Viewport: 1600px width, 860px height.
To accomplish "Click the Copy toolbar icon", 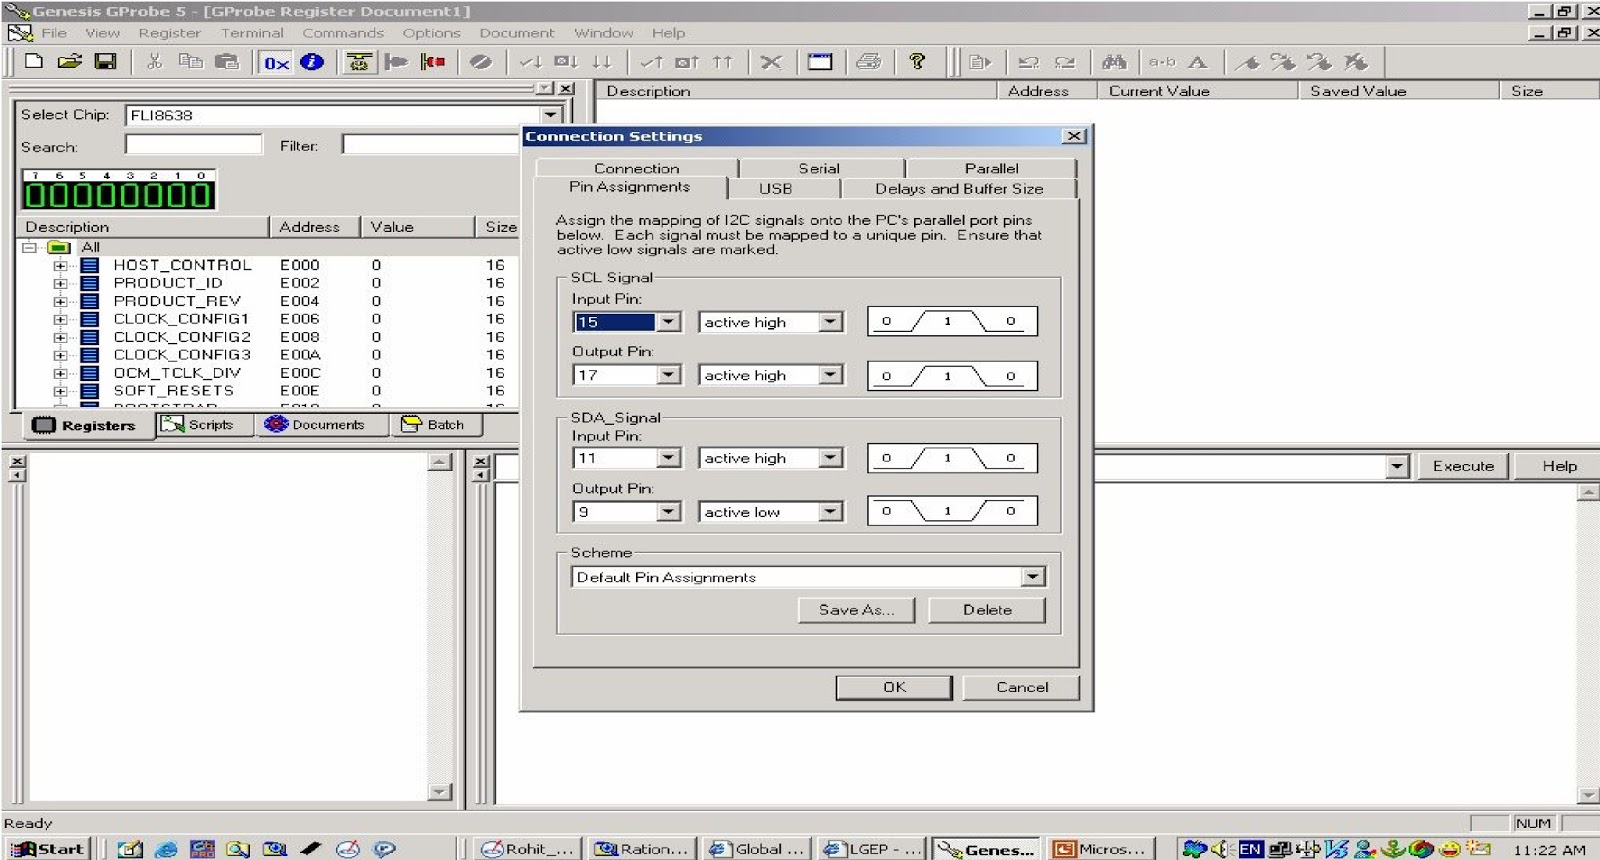I will pyautogui.click(x=190, y=62).
